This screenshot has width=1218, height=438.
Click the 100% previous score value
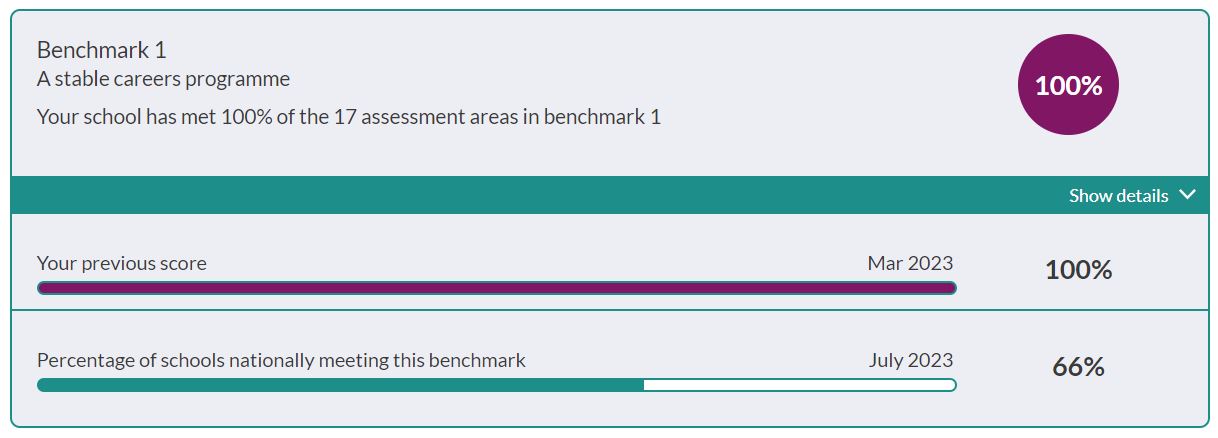tap(1078, 270)
